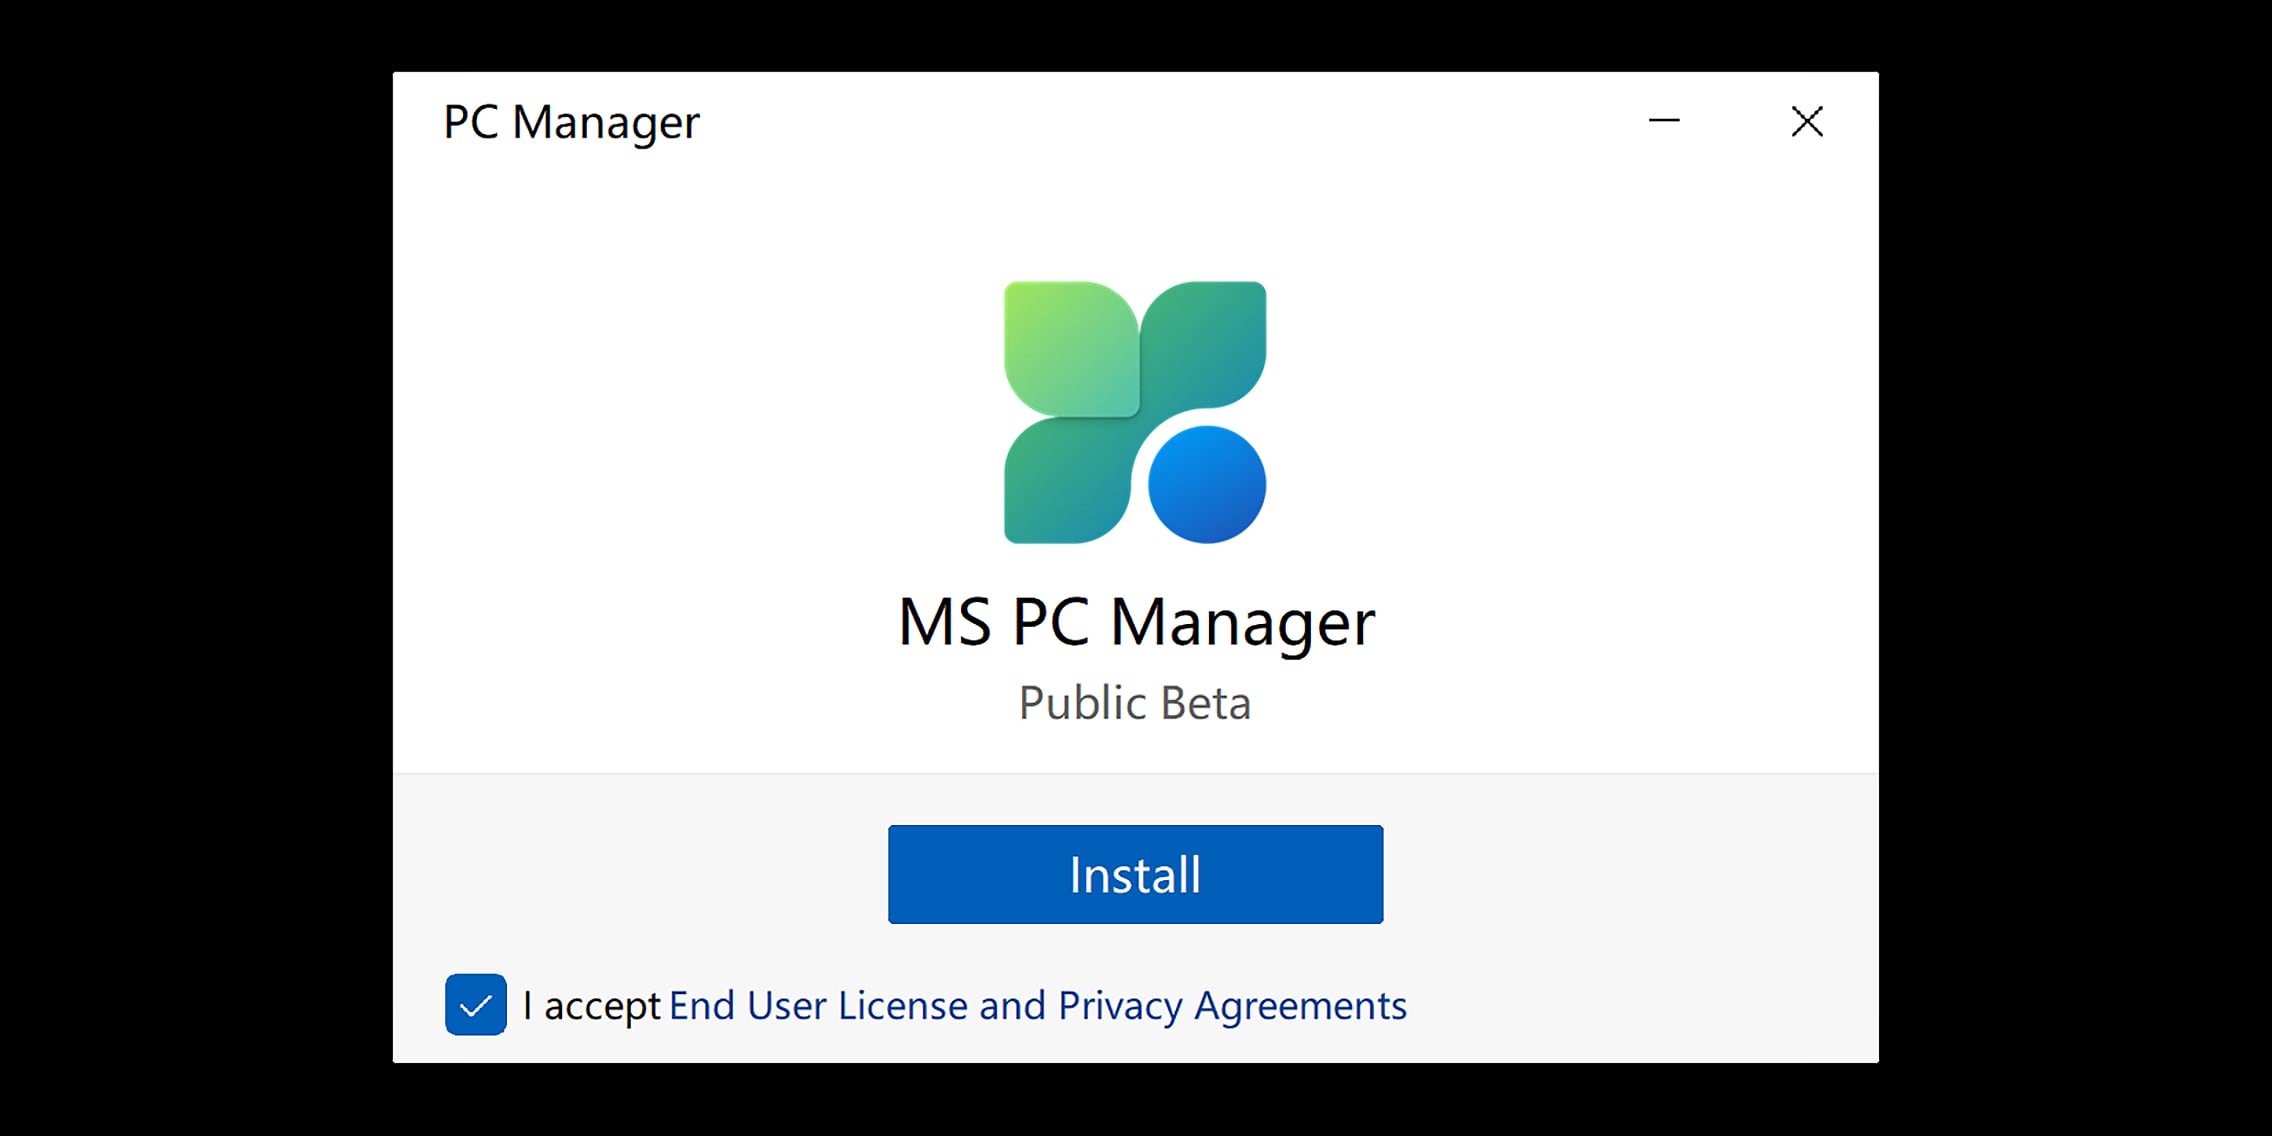
Task: Minimize the PC Manager installer window
Action: pos(1664,121)
